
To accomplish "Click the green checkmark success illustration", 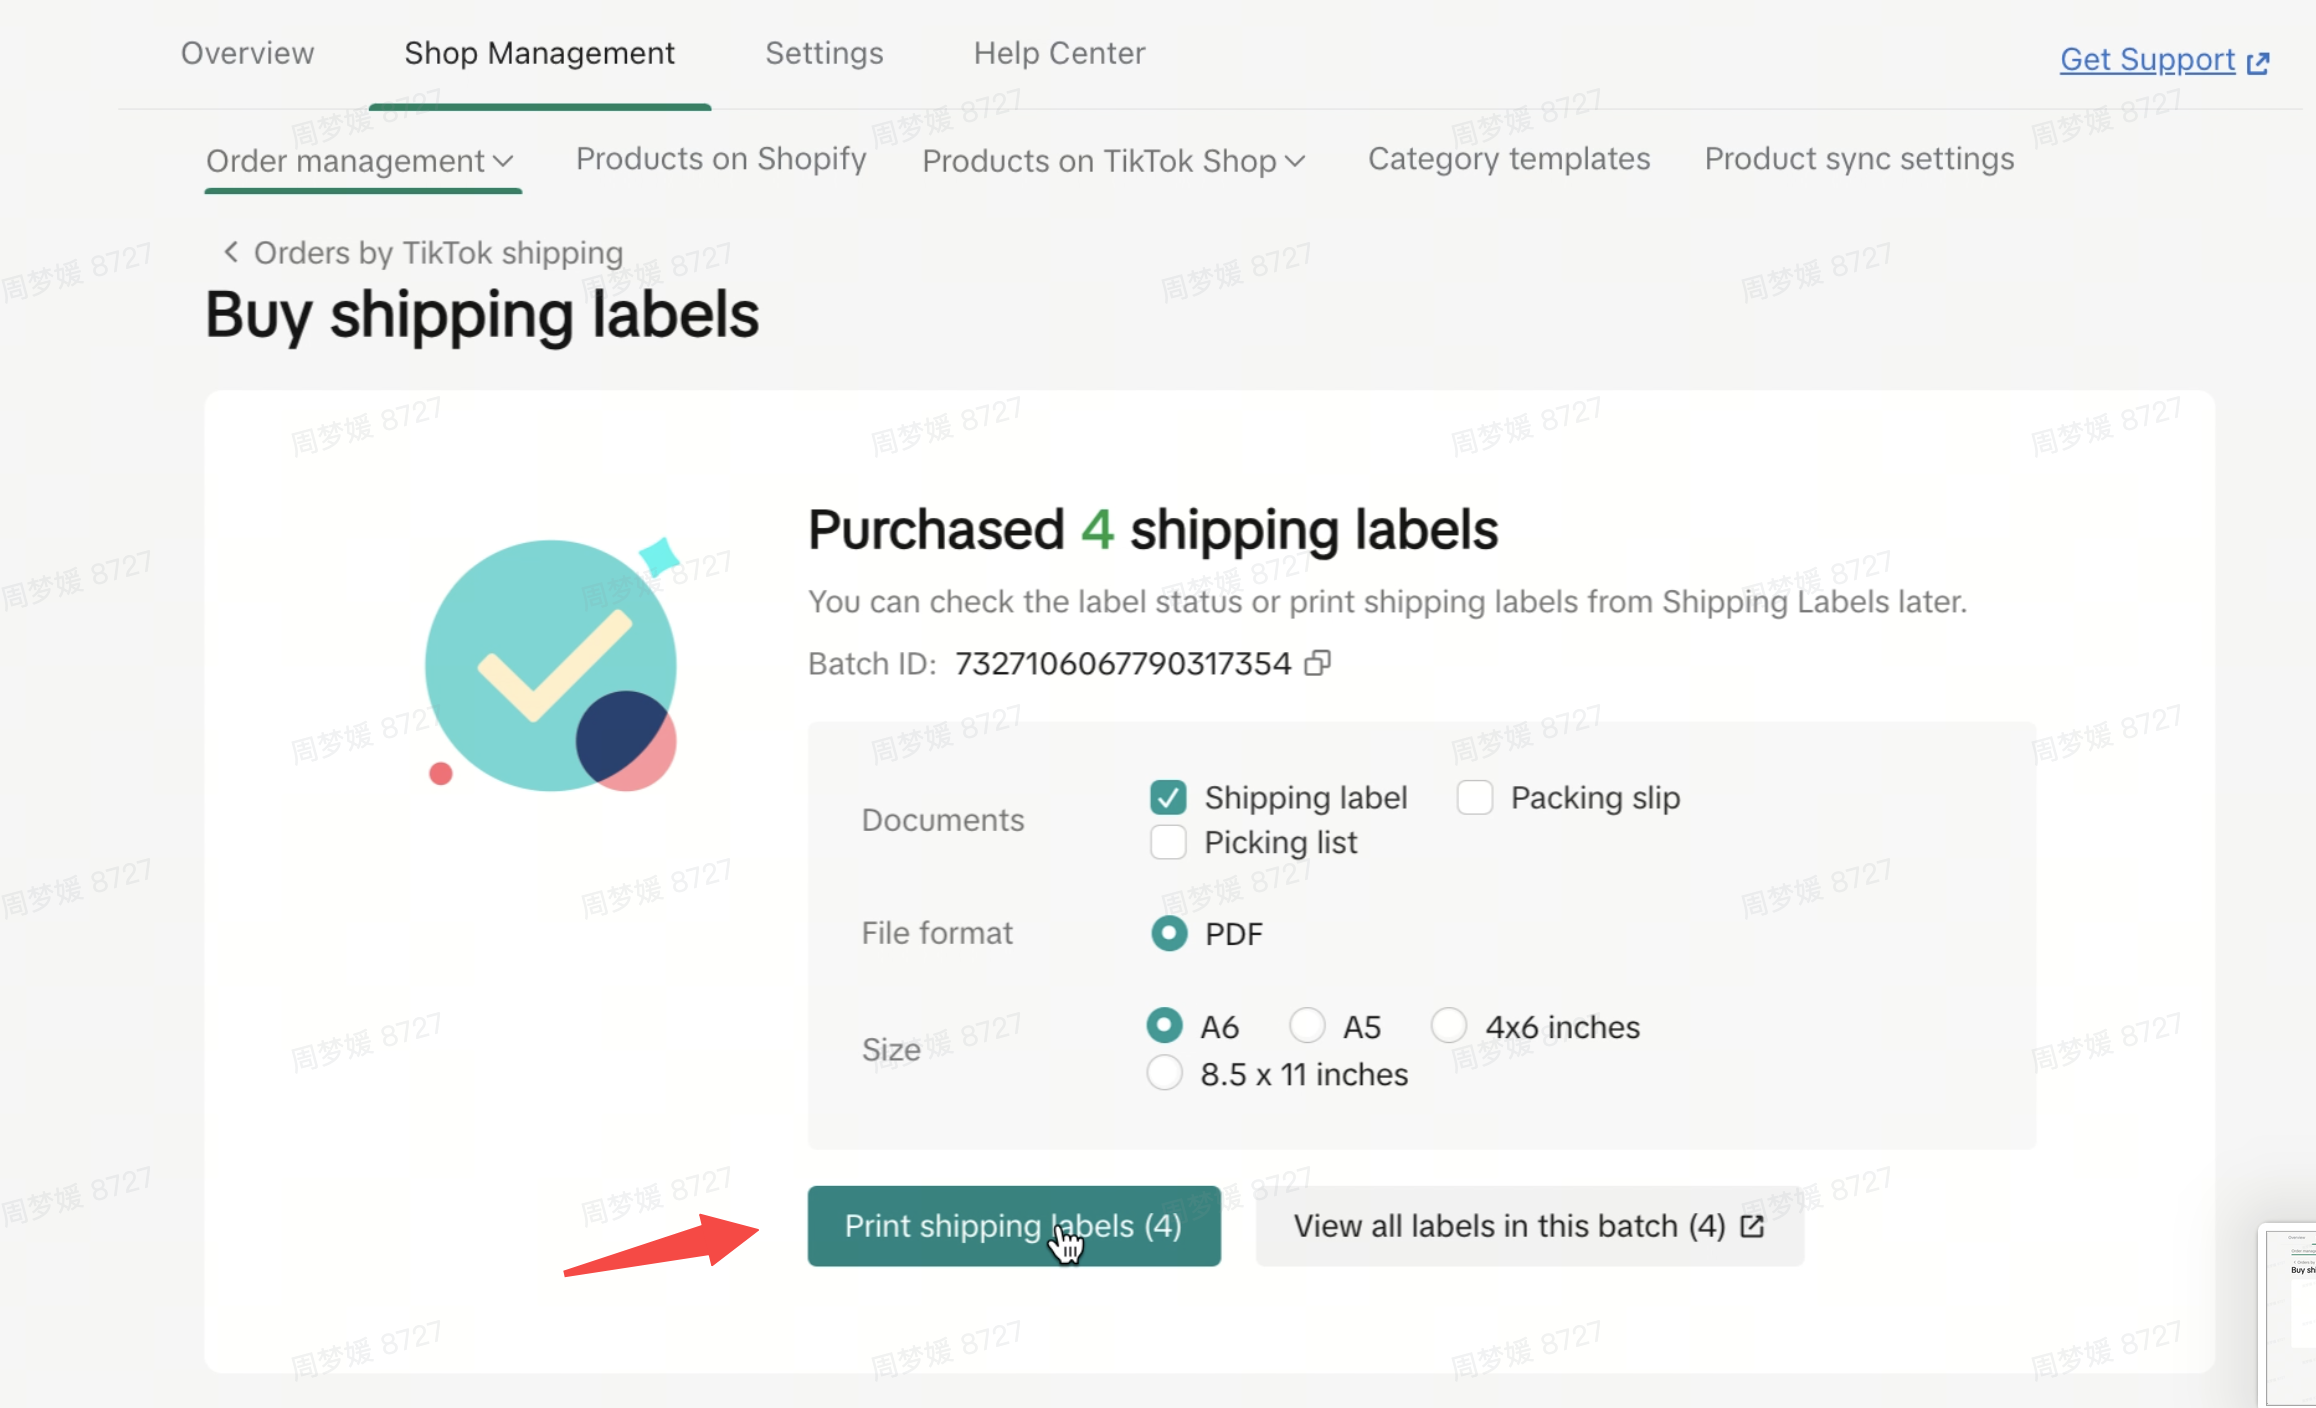I will [551, 665].
